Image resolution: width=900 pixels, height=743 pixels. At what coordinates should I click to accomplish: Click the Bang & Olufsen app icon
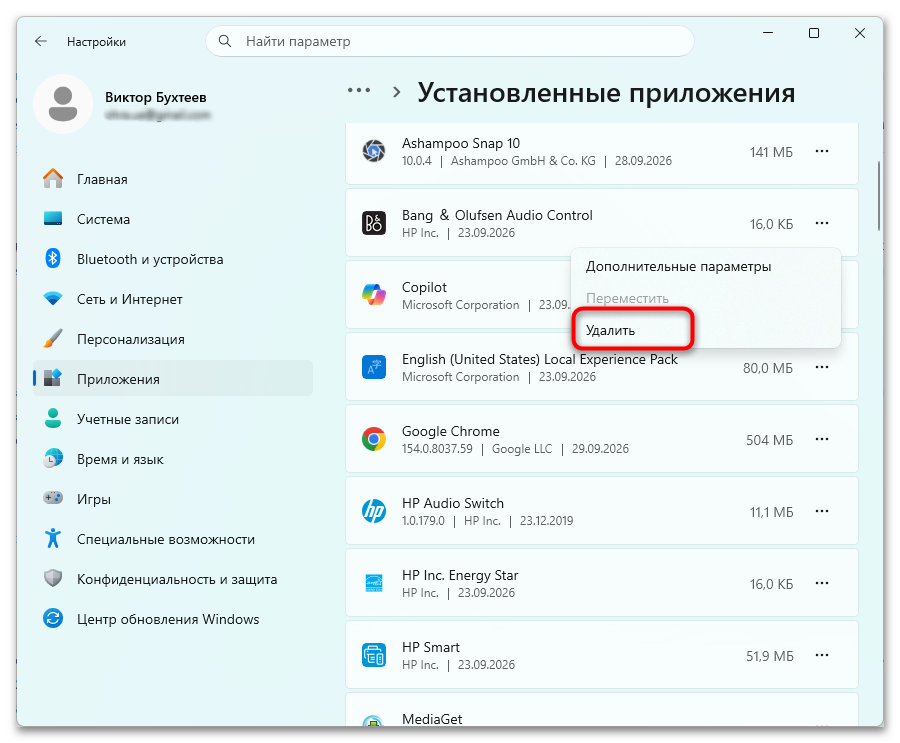coord(374,223)
